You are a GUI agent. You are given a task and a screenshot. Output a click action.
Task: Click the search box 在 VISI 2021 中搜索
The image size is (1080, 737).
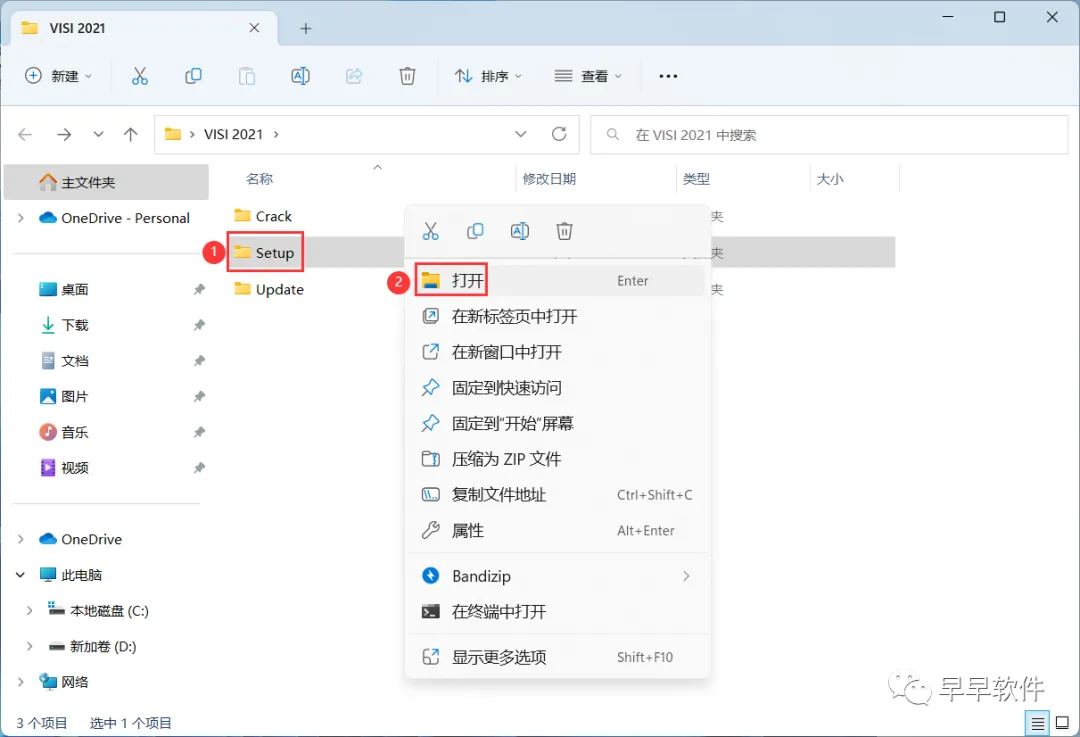click(829, 134)
